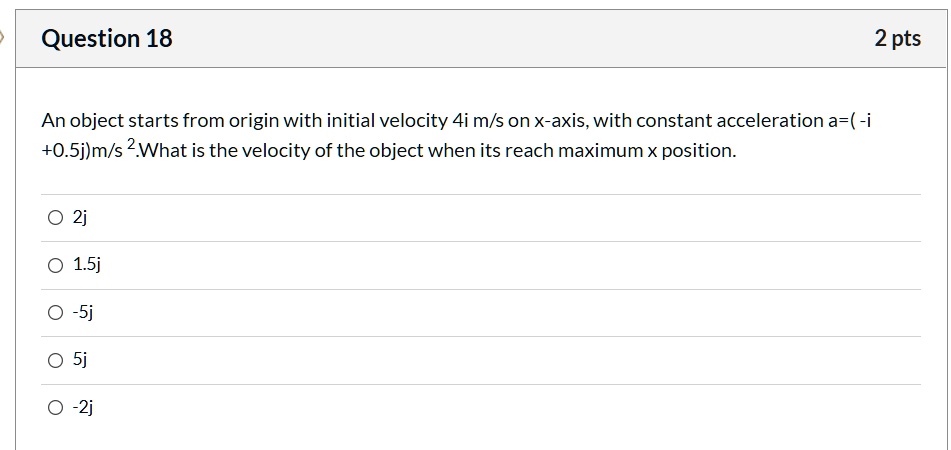Screen dimensions: 951x450
Task: Mark the positive "5j" radio button
Action: pyautogui.click(x=55, y=360)
